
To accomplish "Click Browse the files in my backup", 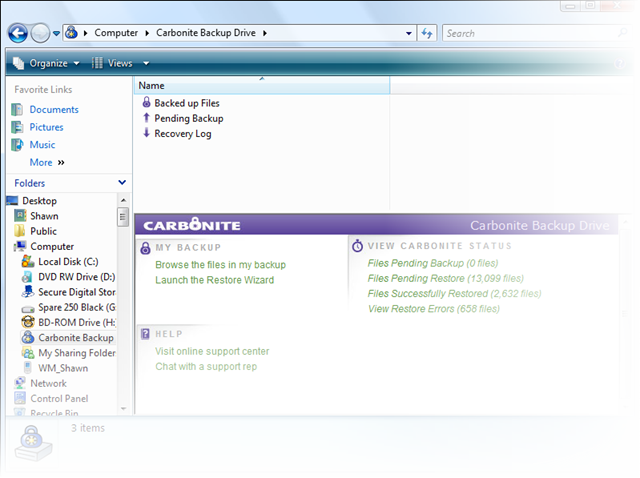I will point(220,265).
